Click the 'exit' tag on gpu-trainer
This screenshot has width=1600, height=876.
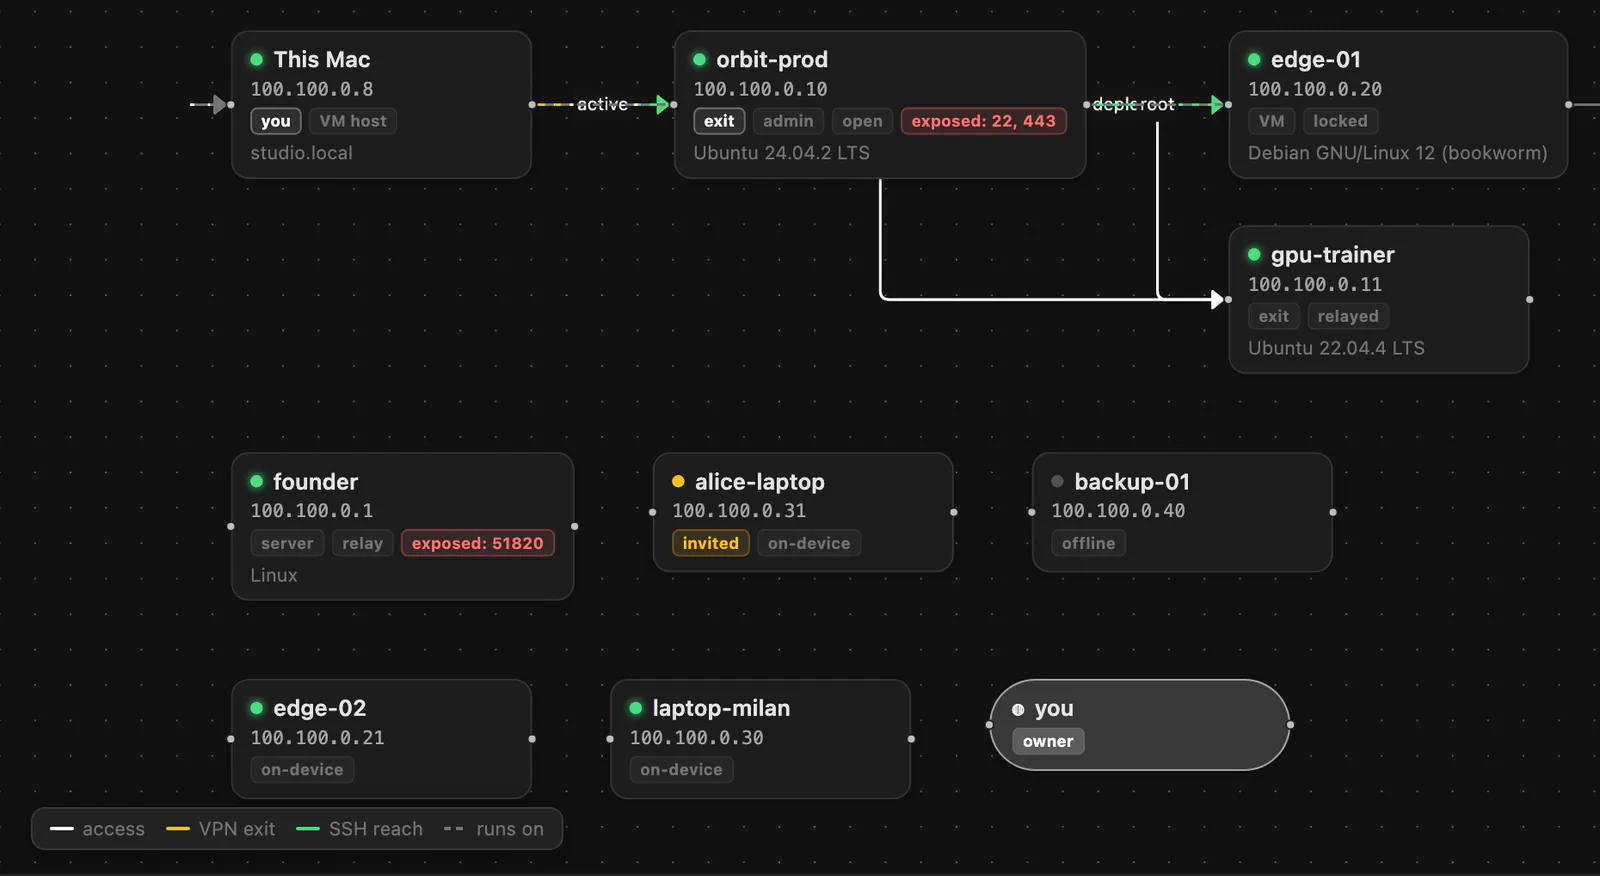(x=1274, y=316)
